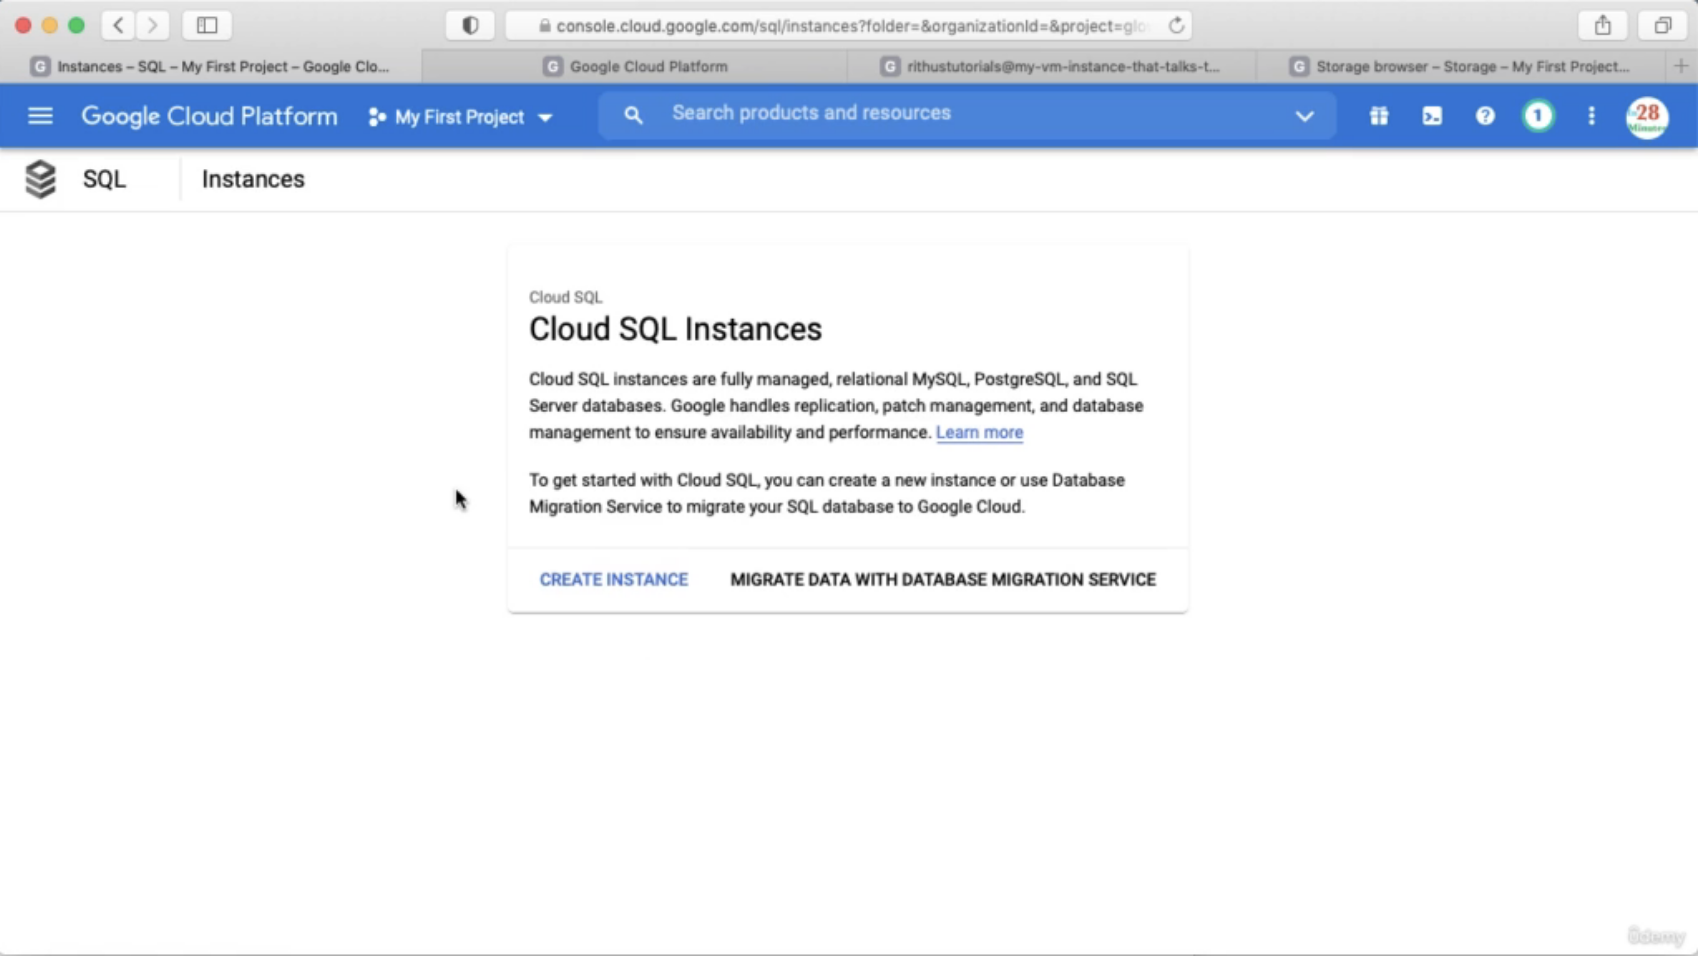1698x956 pixels.
Task: Open the free trial gift icon
Action: (x=1379, y=116)
